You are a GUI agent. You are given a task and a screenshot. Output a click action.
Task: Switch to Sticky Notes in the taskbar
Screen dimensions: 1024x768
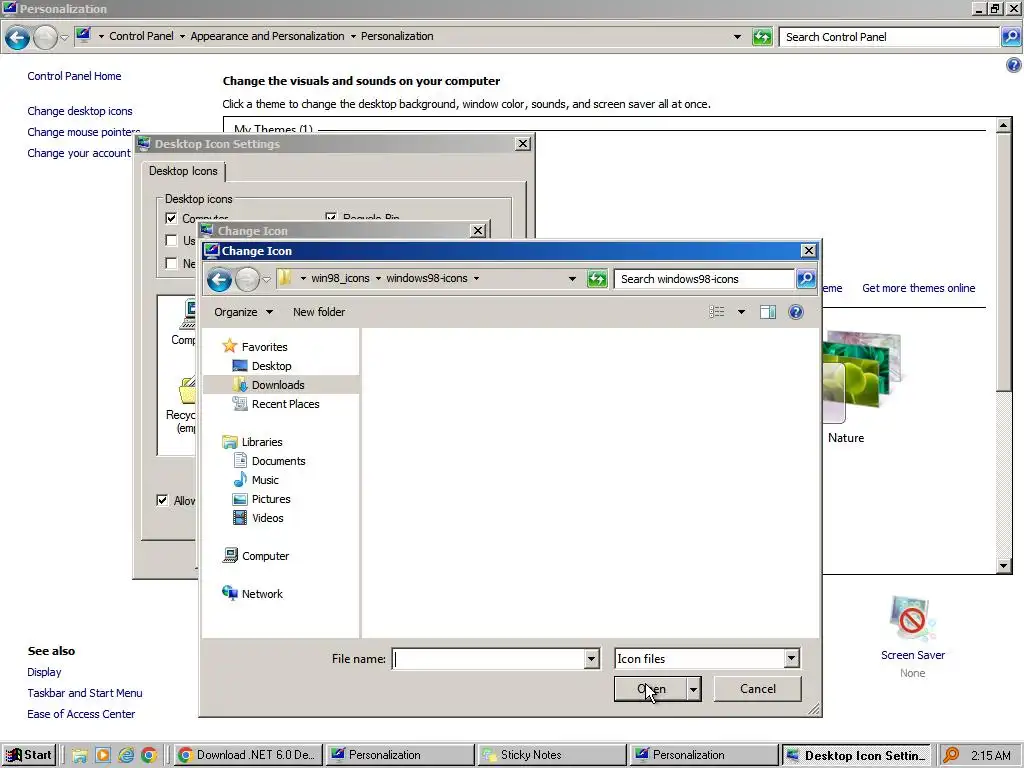(551, 755)
